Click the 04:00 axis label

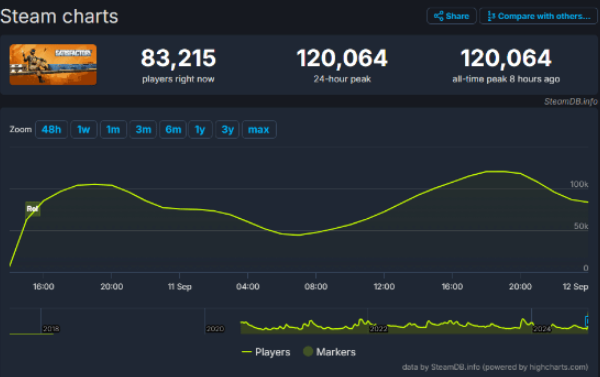coord(248,287)
